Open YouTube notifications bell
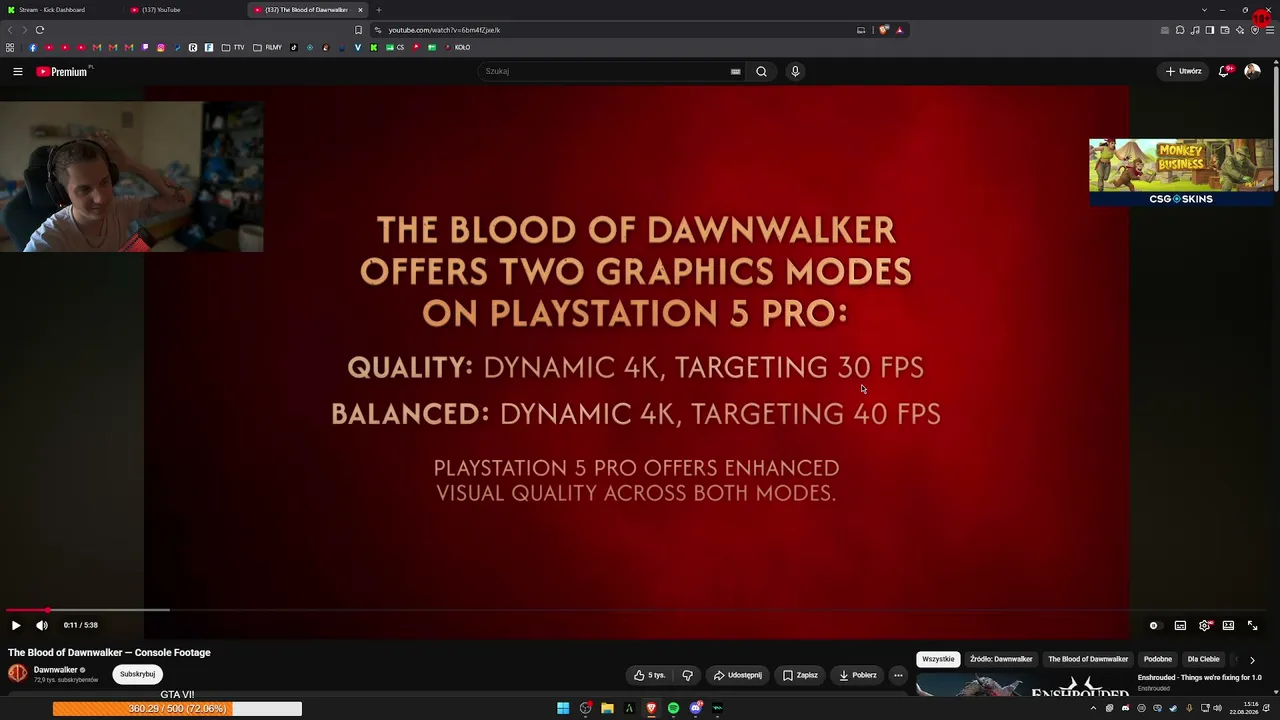Viewport: 1280px width, 720px height. [1224, 71]
